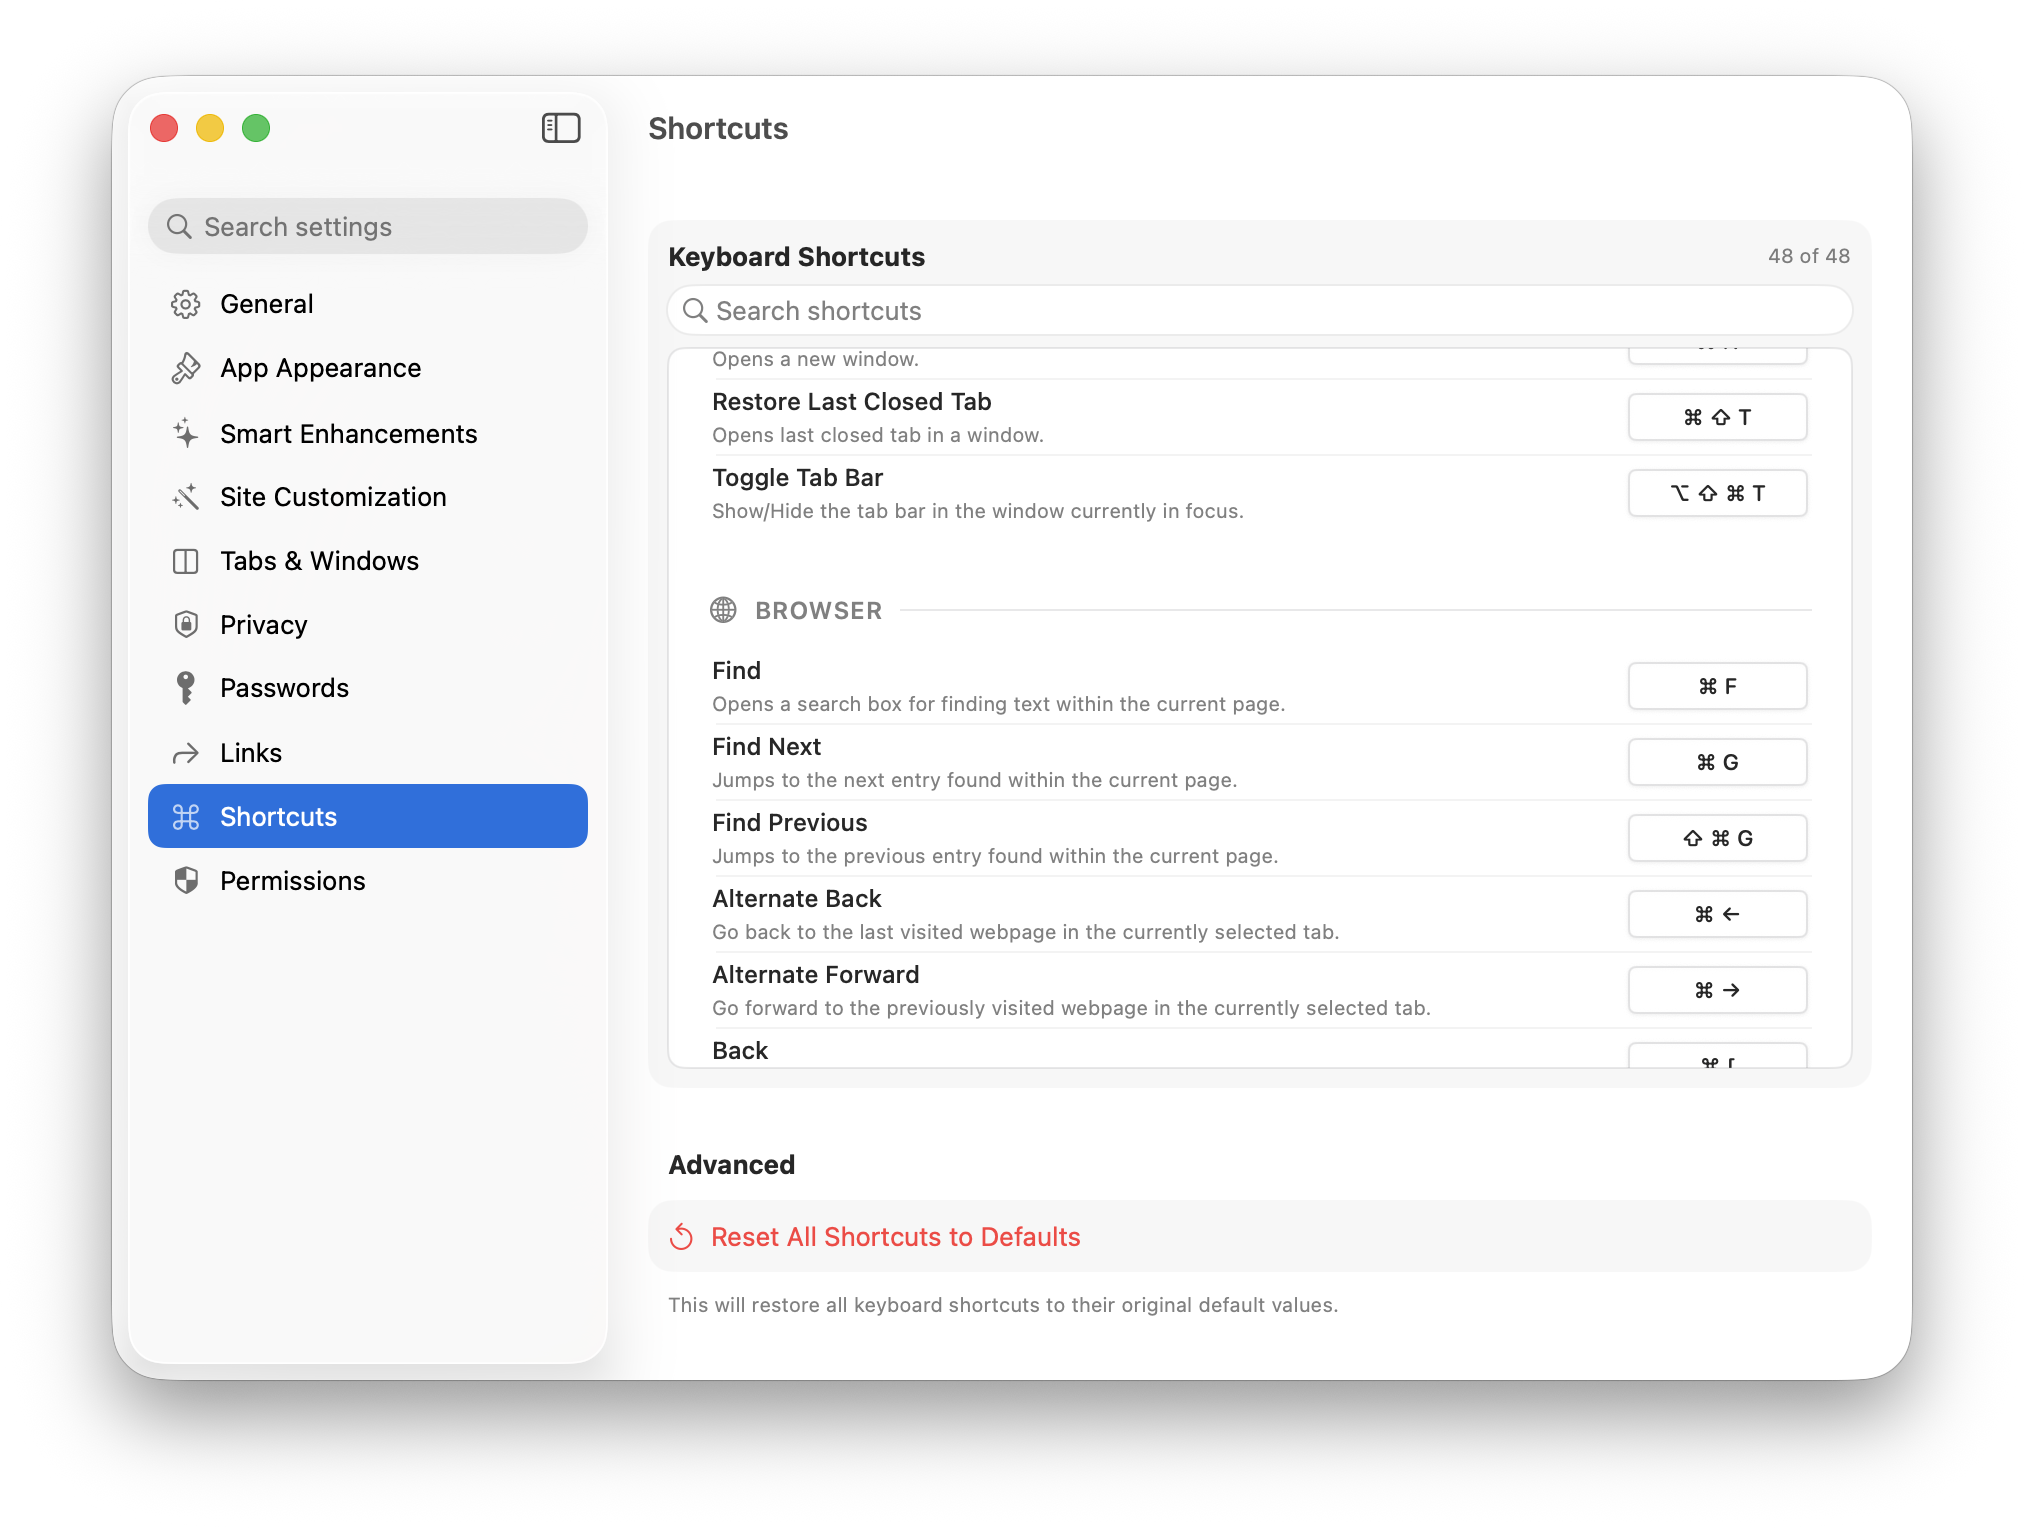Edit the Find Next ⌘G shortcut
Screen dimensions: 2024x1528
[x=1716, y=762]
